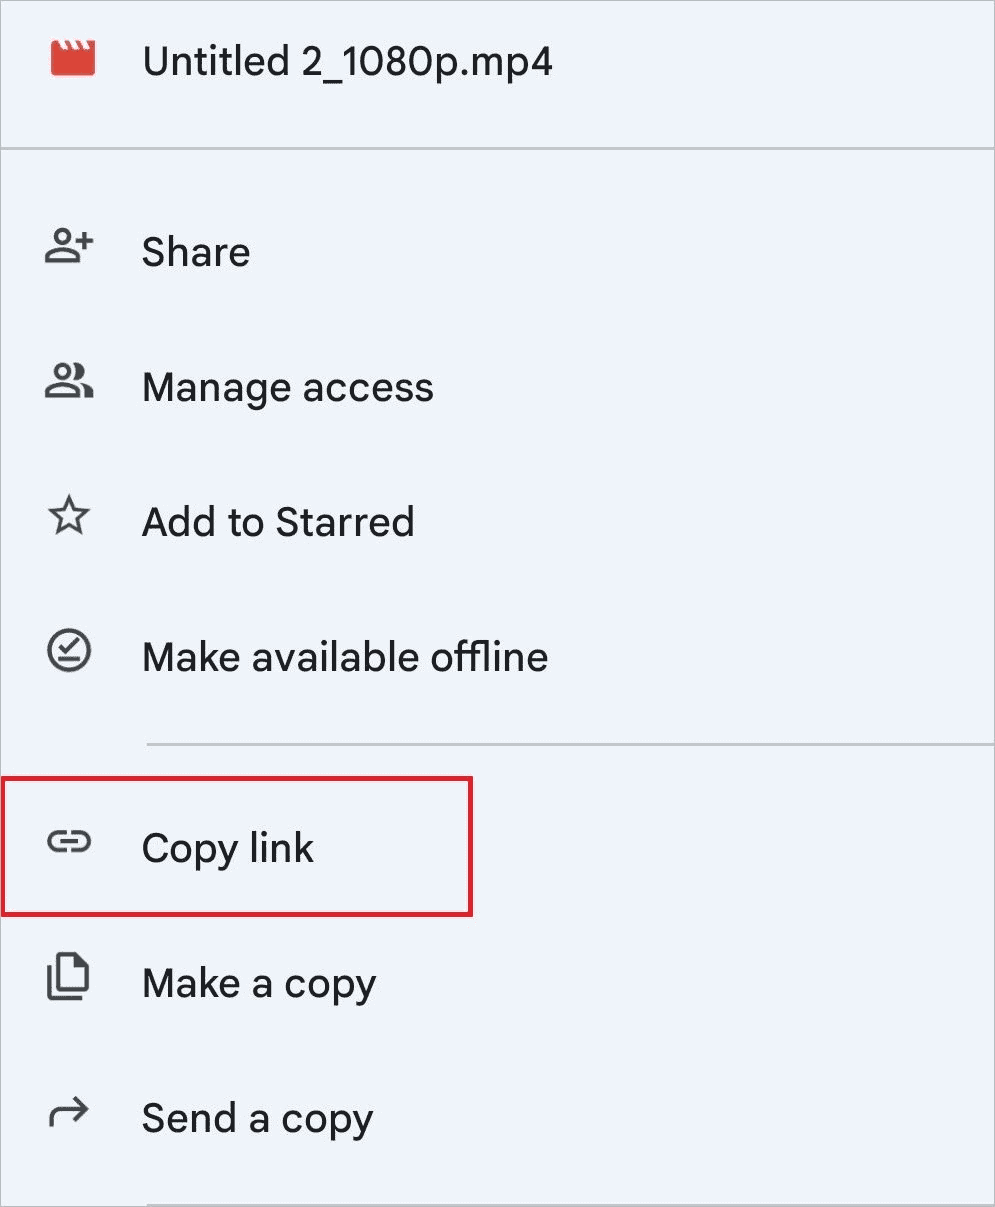This screenshot has width=995, height=1207.
Task: Select the highlighted Copy link option
Action: tap(228, 847)
